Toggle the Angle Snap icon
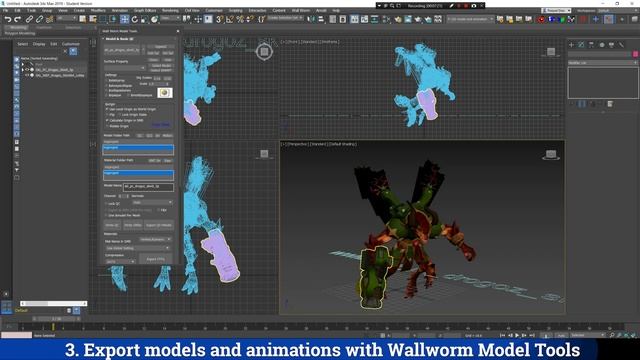 (x=230, y=19)
